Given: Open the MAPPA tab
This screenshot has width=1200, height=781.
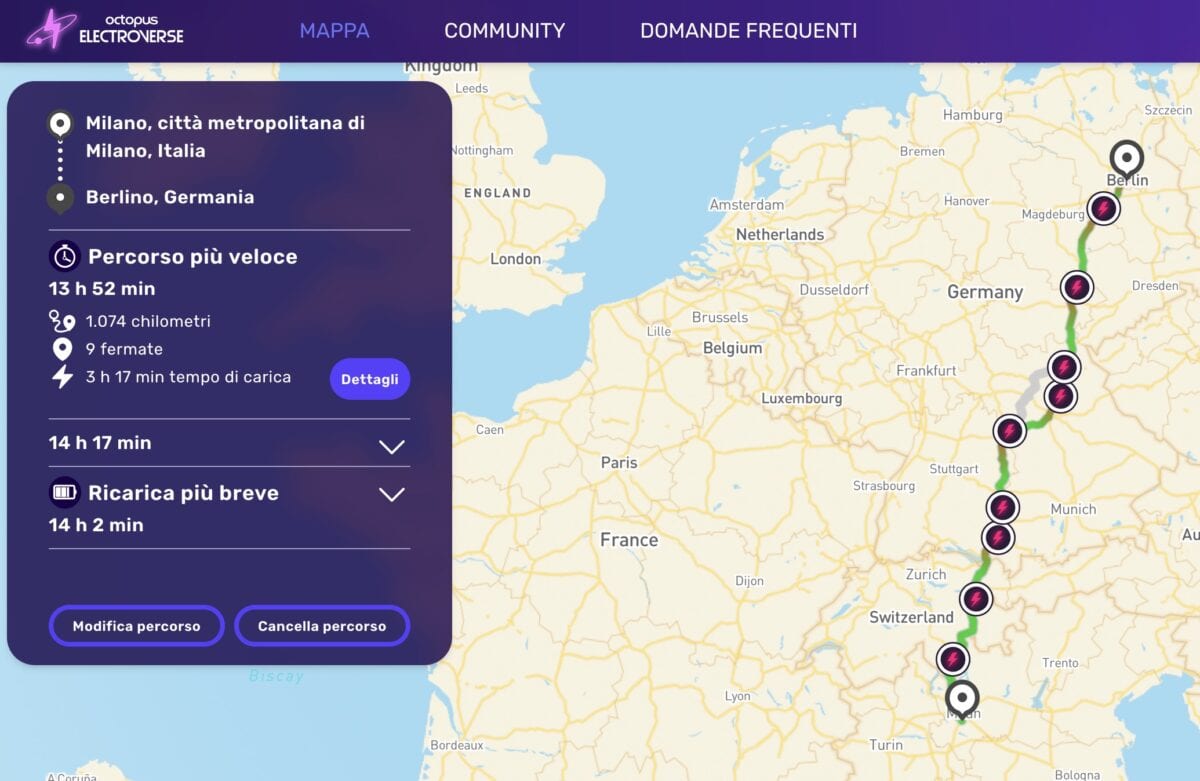Looking at the screenshot, I should pyautogui.click(x=334, y=31).
